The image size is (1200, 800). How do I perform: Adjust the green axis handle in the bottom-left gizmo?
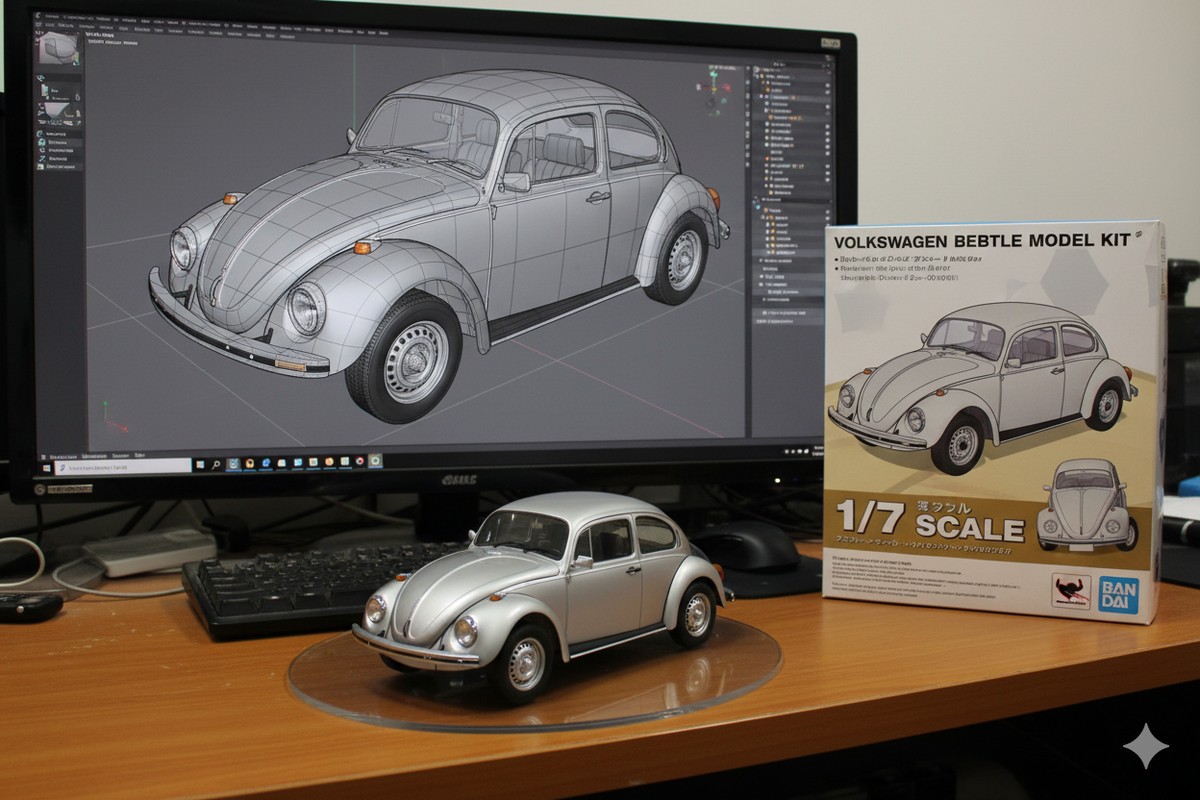[105, 403]
